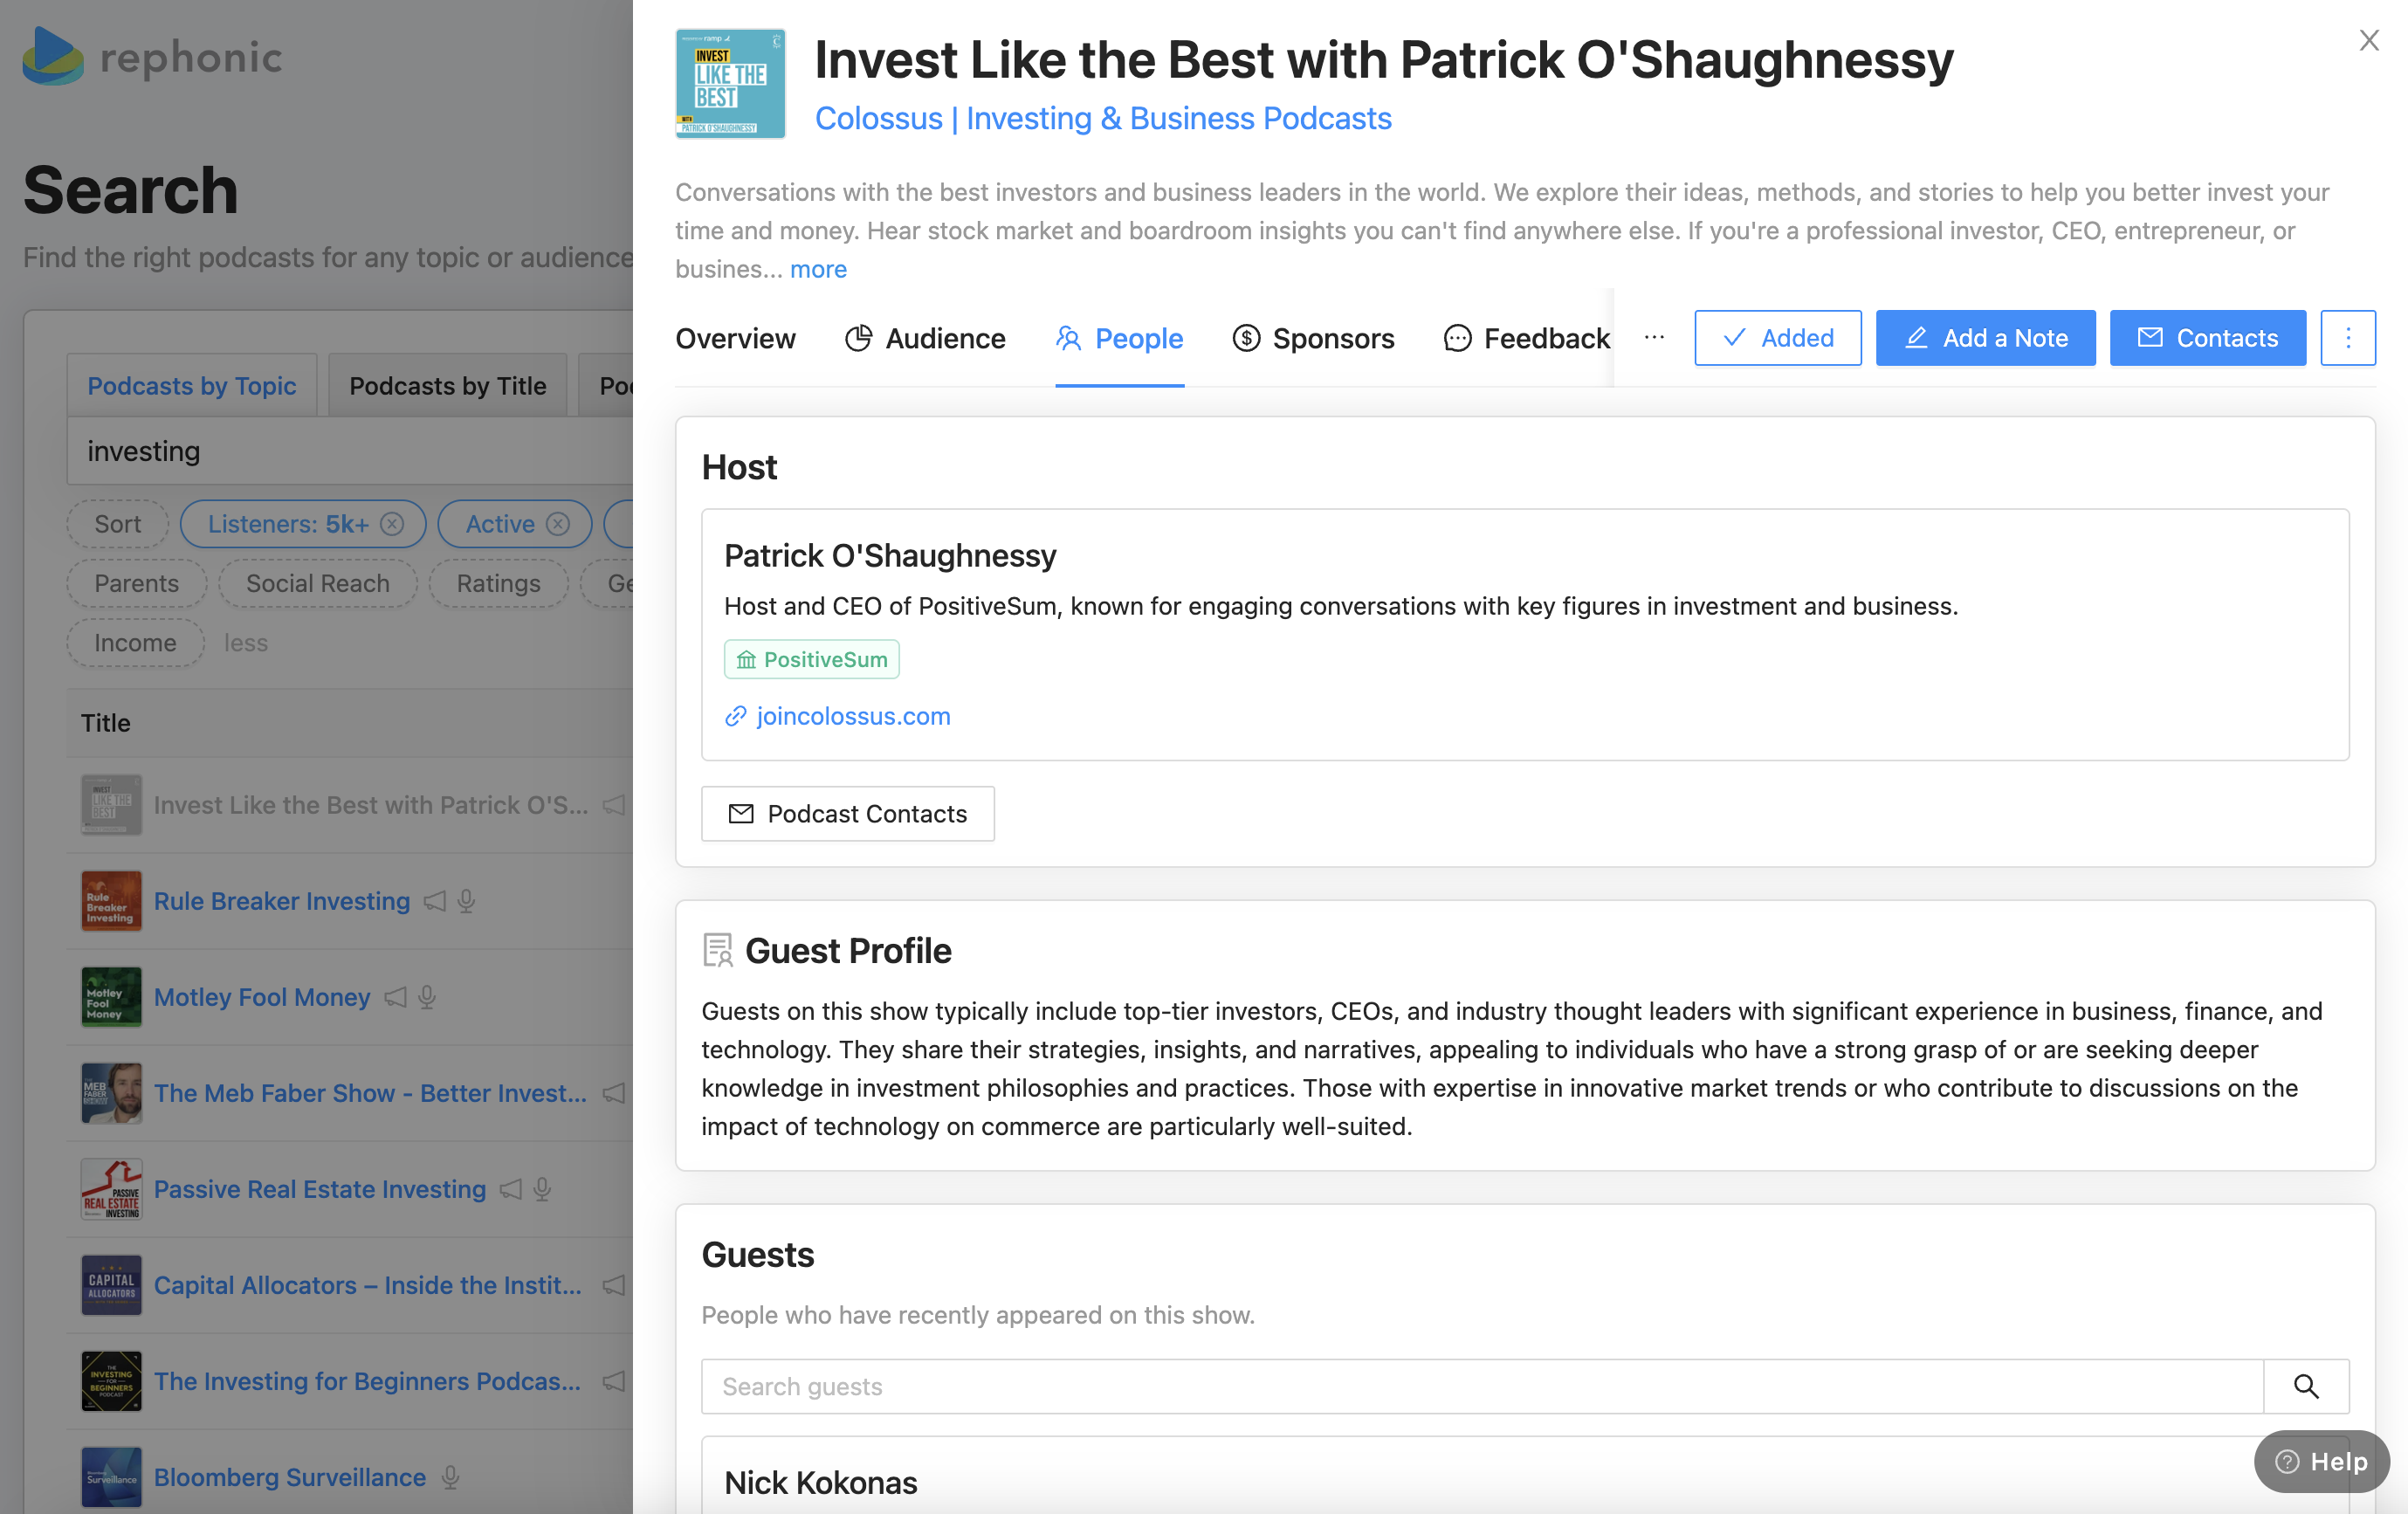The image size is (2408, 1514).
Task: Click microphone icon beside Motley Fool Money
Action: (427, 997)
